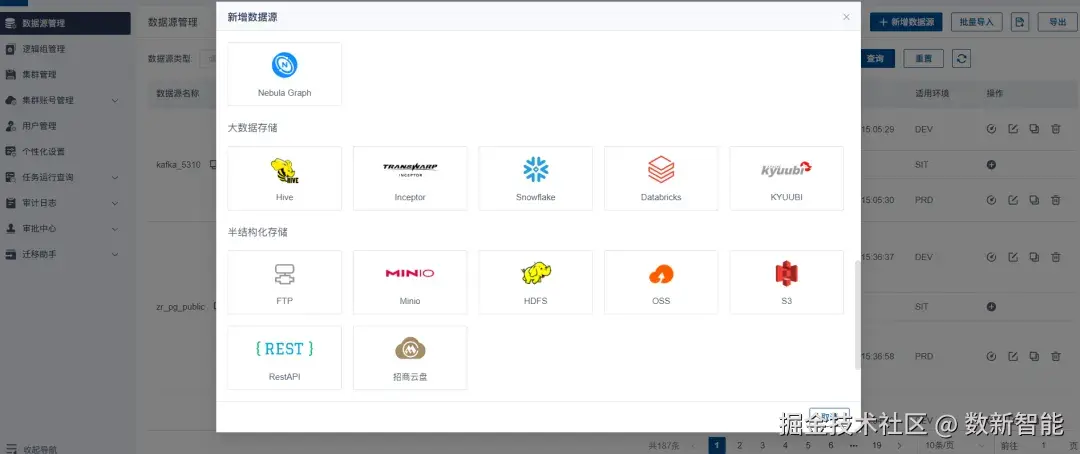This screenshot has width=1080, height=454.
Task: Delete the PRD 15:36:58 row
Action: [x=1055, y=356]
